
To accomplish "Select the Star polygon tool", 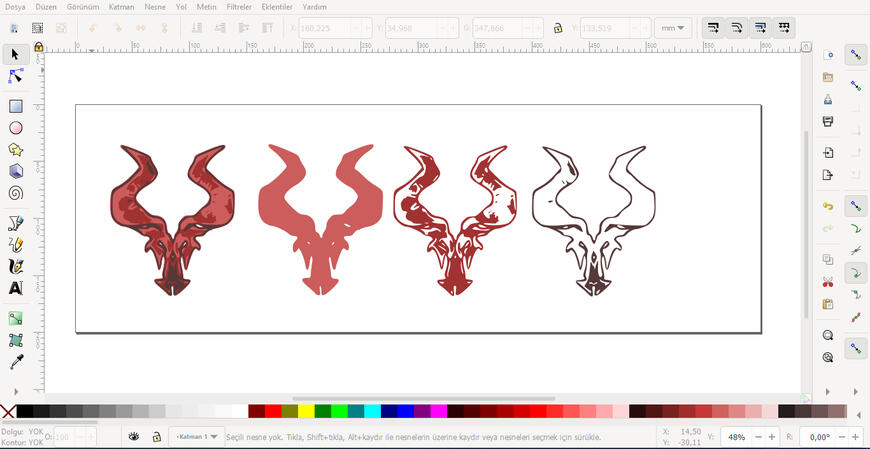I will click(15, 150).
